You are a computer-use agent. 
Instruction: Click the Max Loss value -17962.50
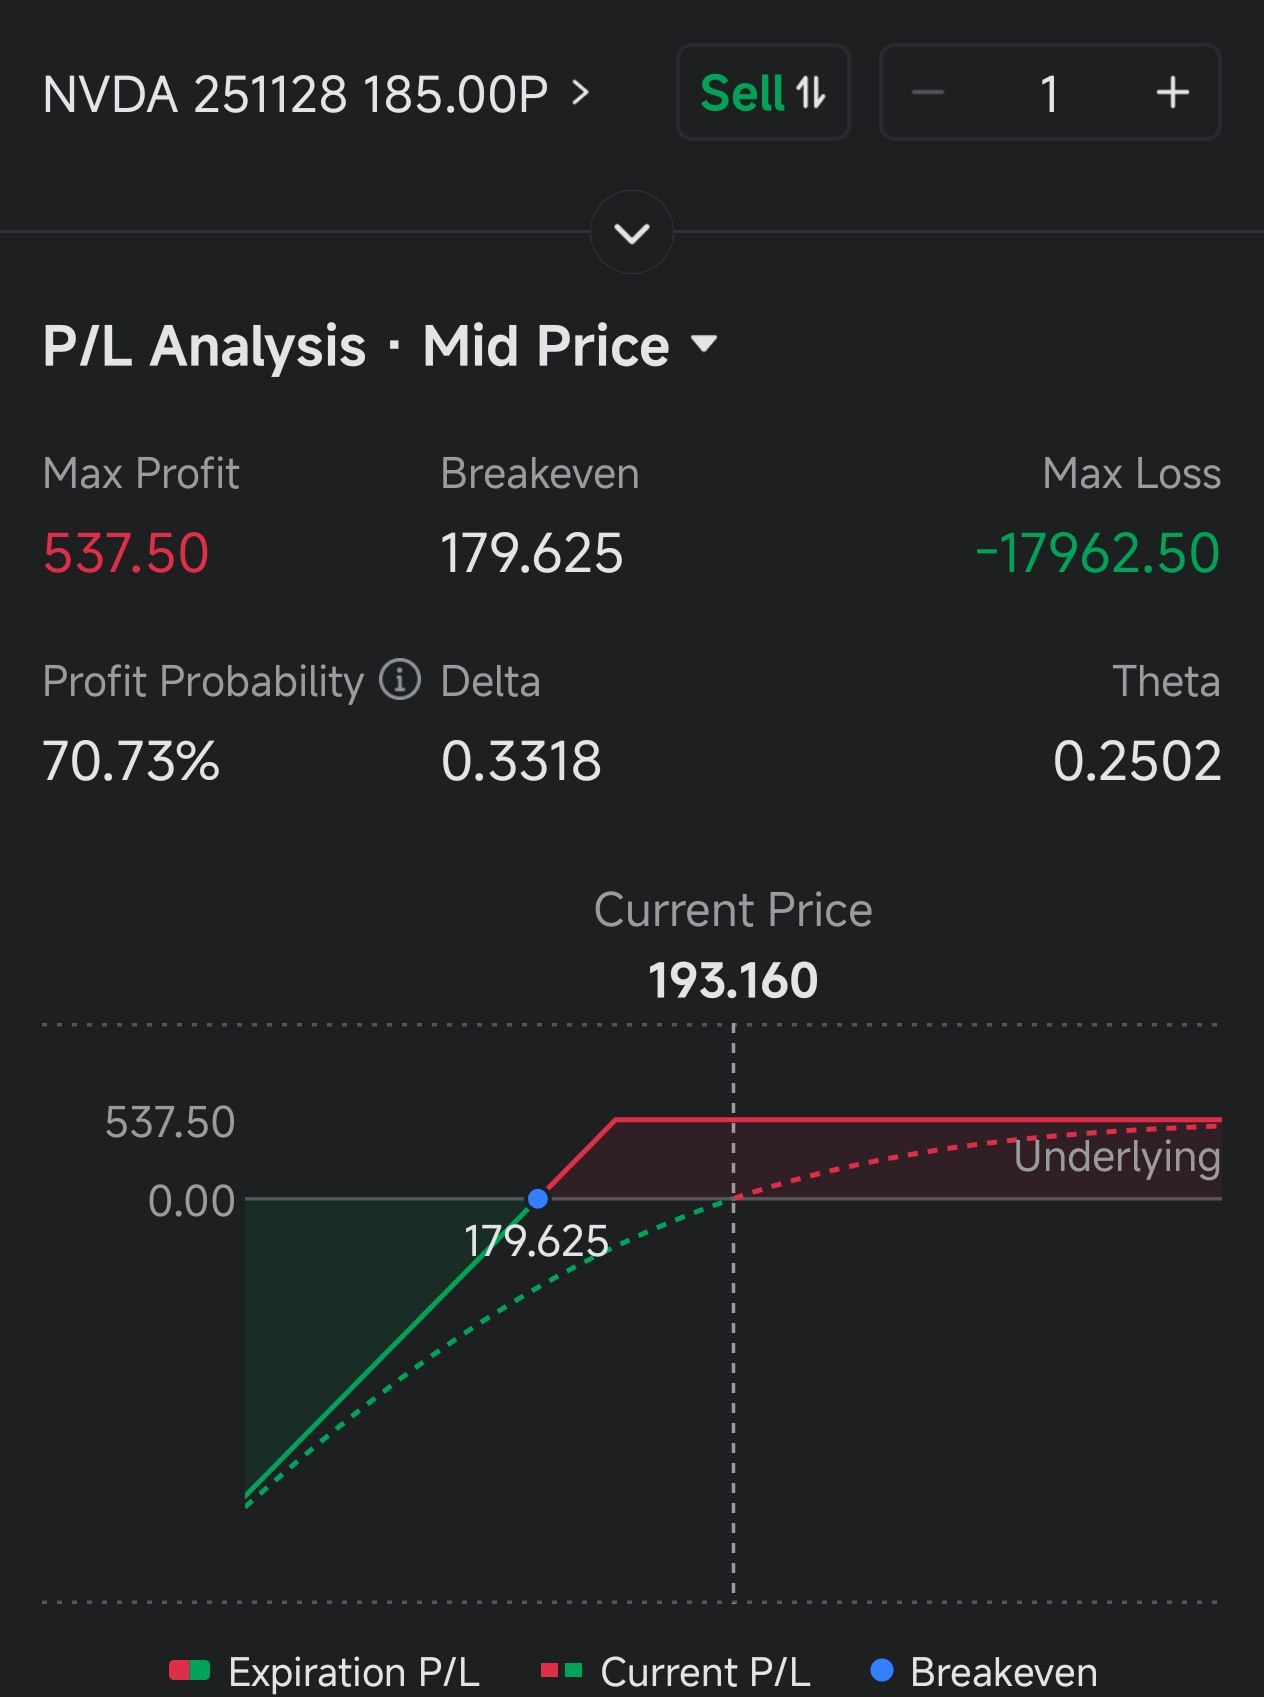1097,553
